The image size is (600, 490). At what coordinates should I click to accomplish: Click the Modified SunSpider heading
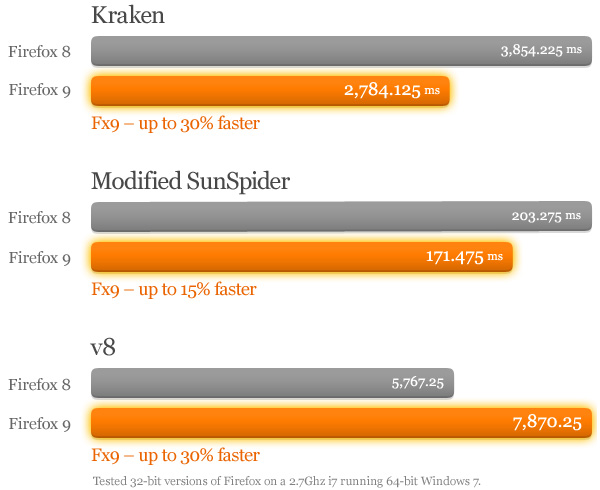[x=191, y=181]
